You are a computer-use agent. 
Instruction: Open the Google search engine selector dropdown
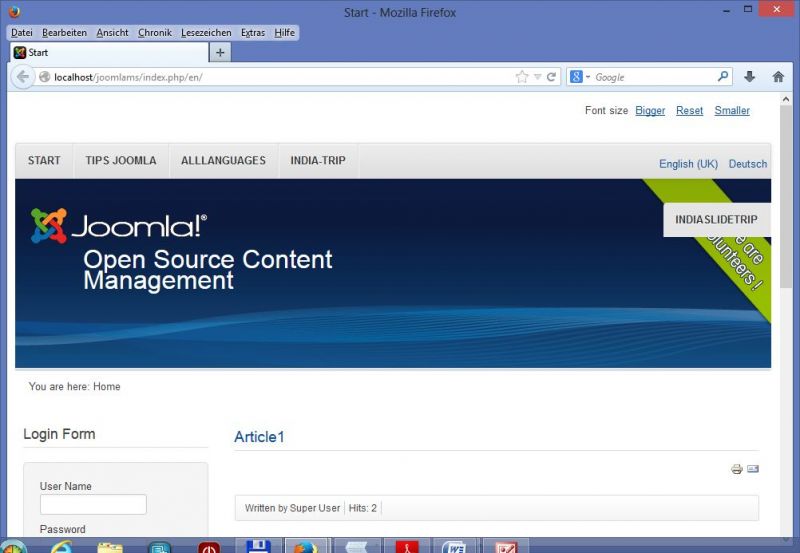[580, 77]
